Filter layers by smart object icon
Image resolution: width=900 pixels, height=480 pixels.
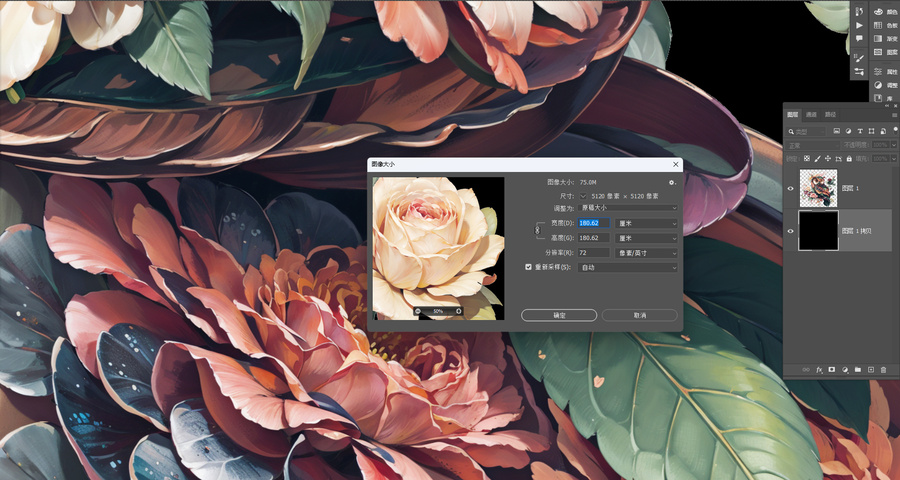[883, 131]
